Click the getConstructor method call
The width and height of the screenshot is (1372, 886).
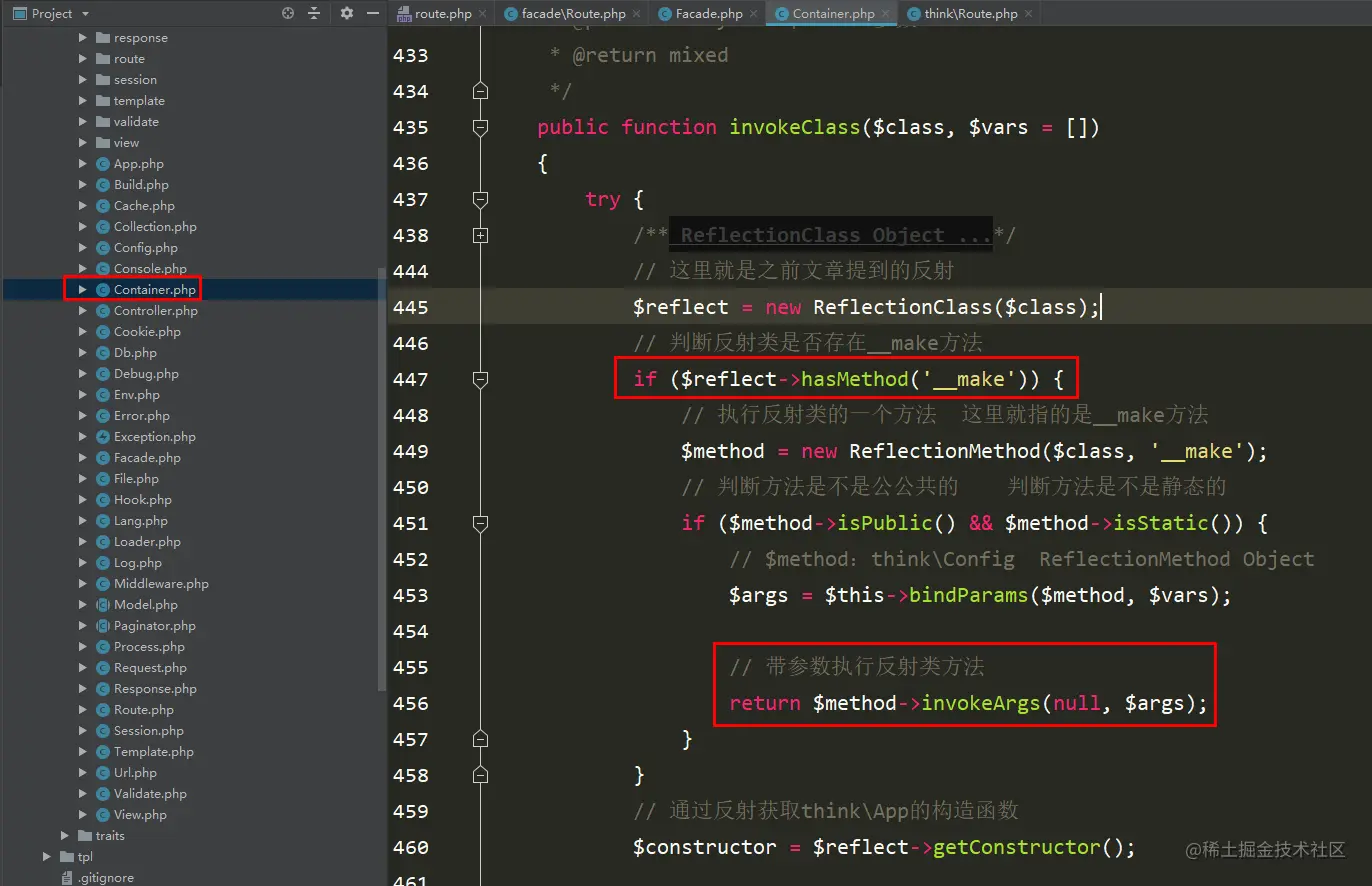point(1016,848)
